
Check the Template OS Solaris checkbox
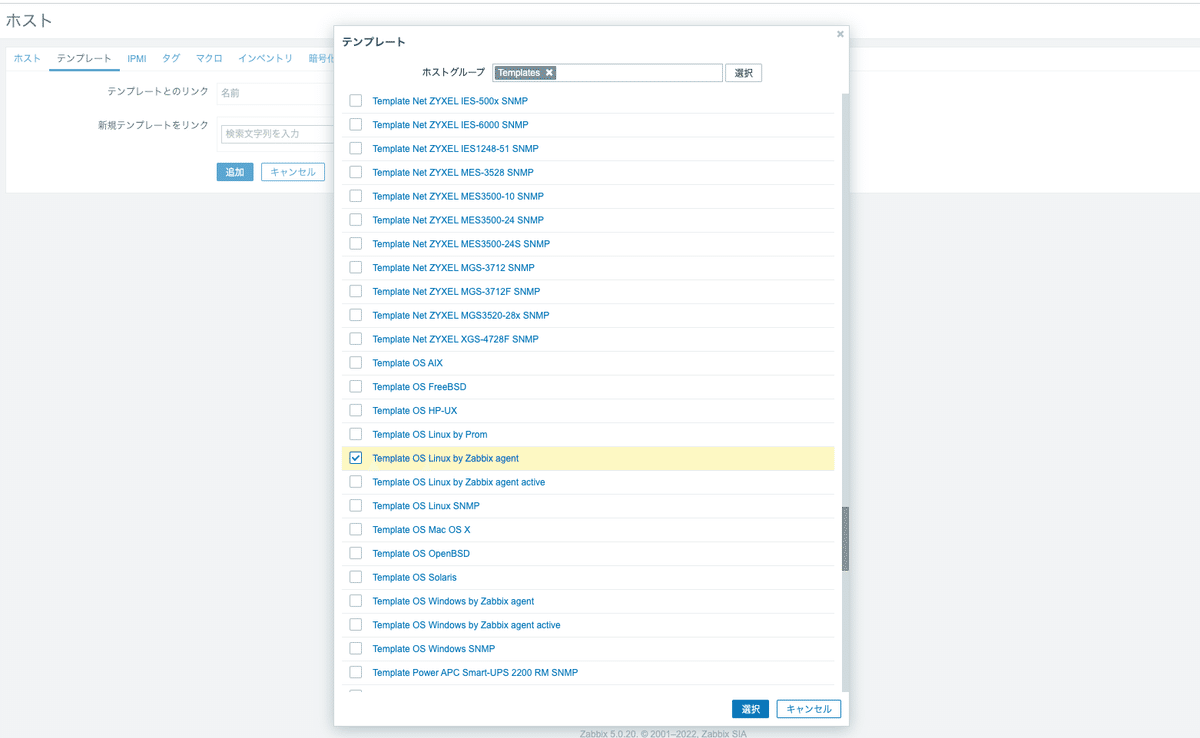pos(355,578)
